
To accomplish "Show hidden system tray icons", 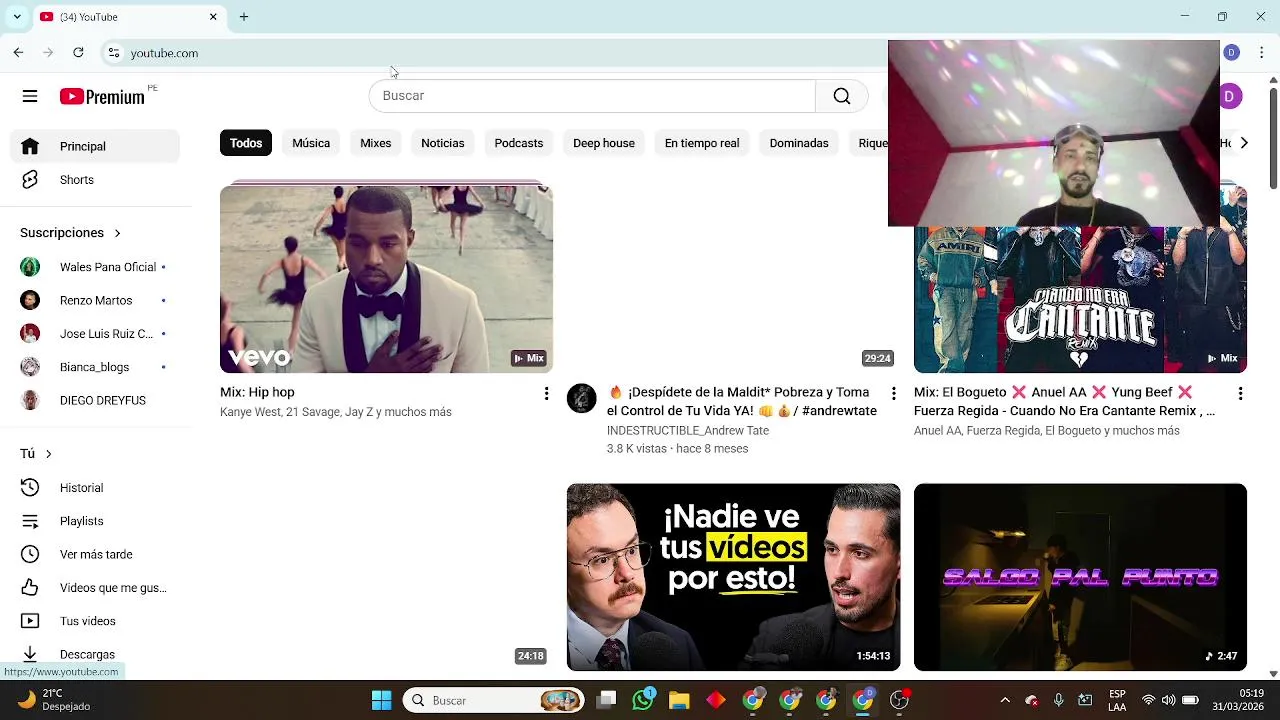I will click(x=1005, y=700).
